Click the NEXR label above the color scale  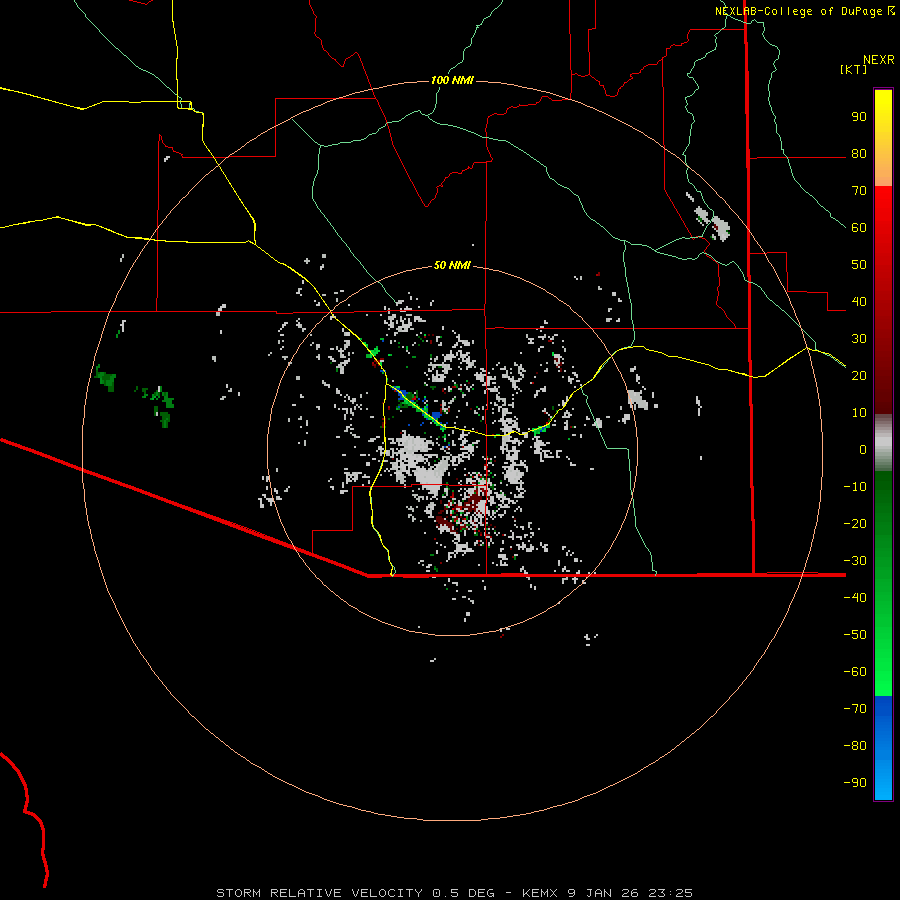(879, 60)
